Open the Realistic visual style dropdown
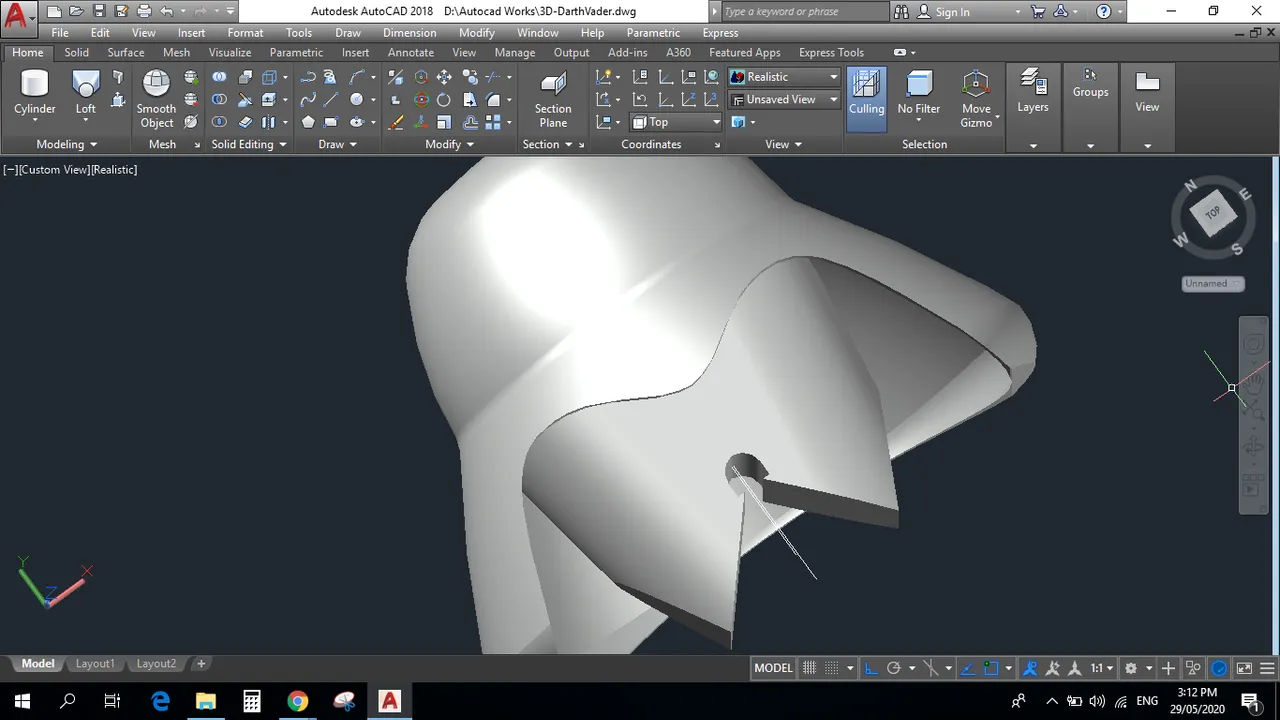 (x=784, y=77)
